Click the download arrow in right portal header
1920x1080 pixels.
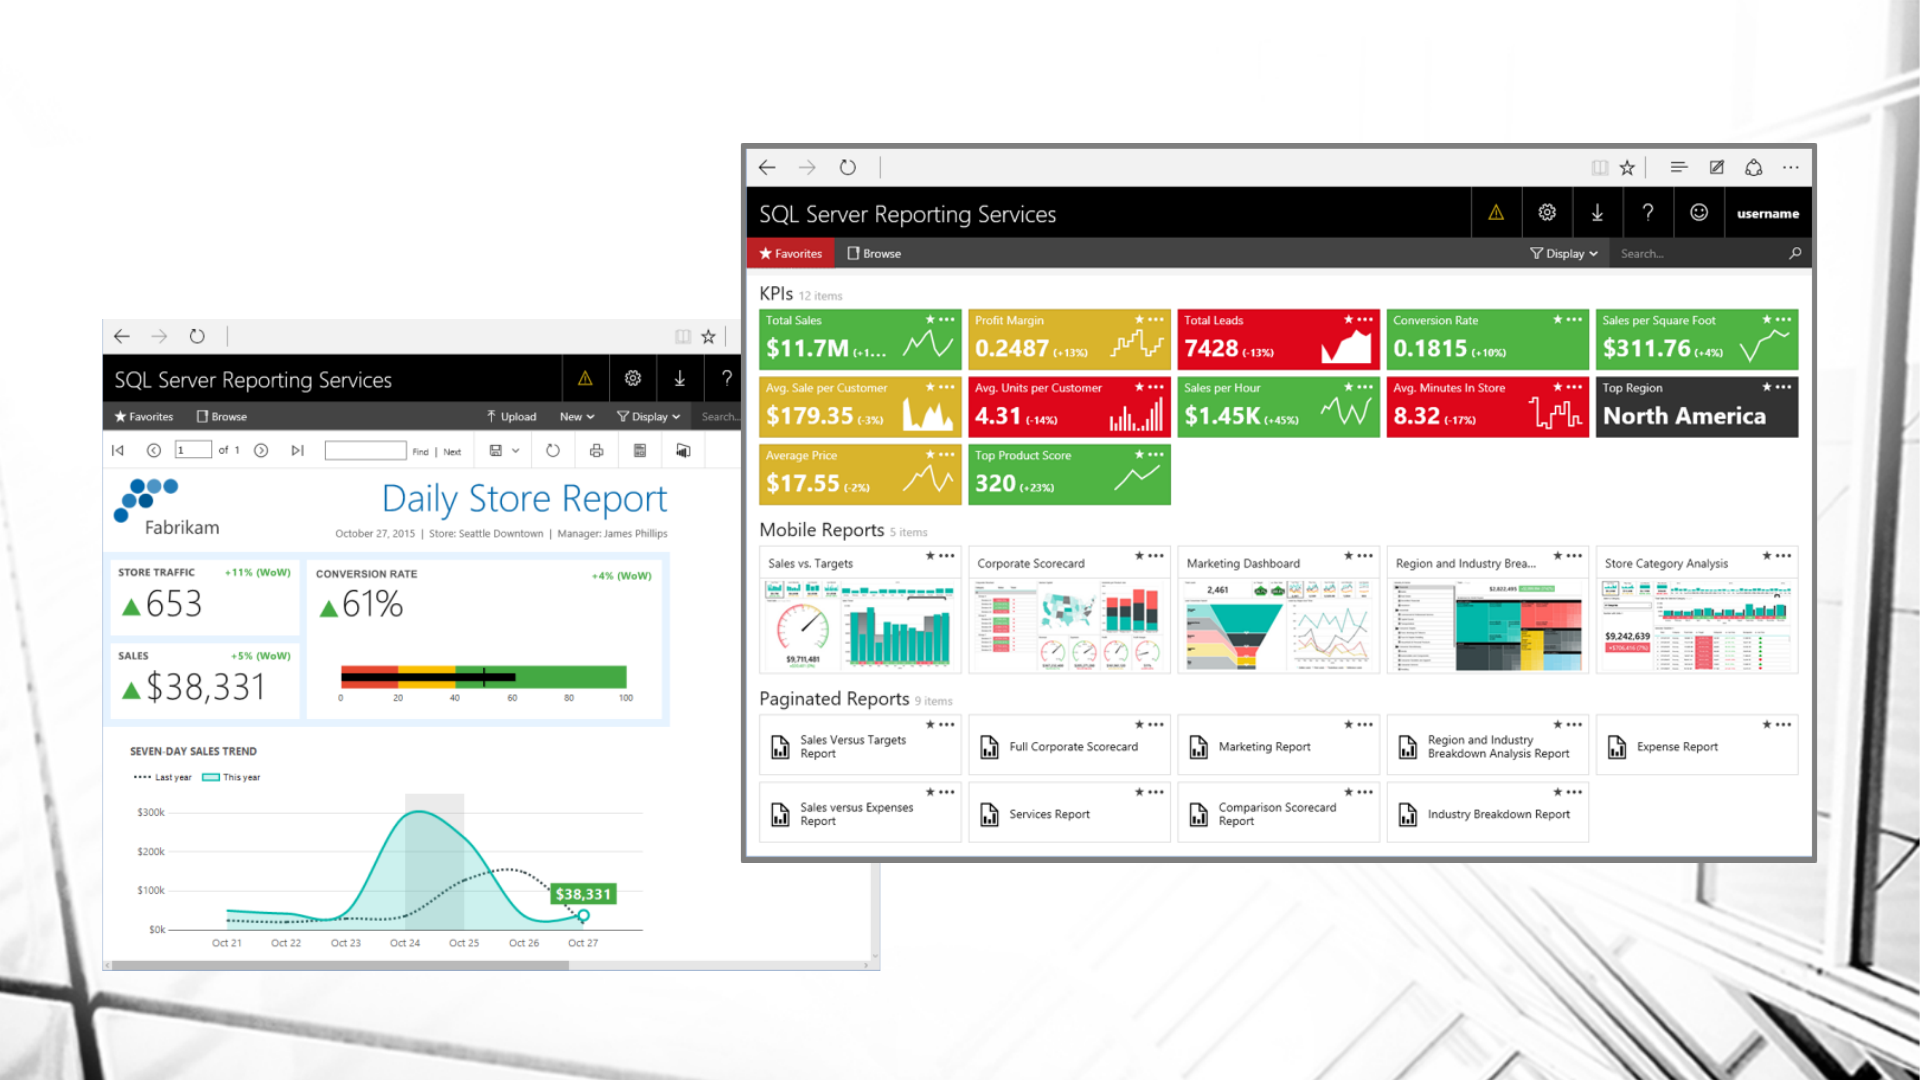tap(1597, 213)
